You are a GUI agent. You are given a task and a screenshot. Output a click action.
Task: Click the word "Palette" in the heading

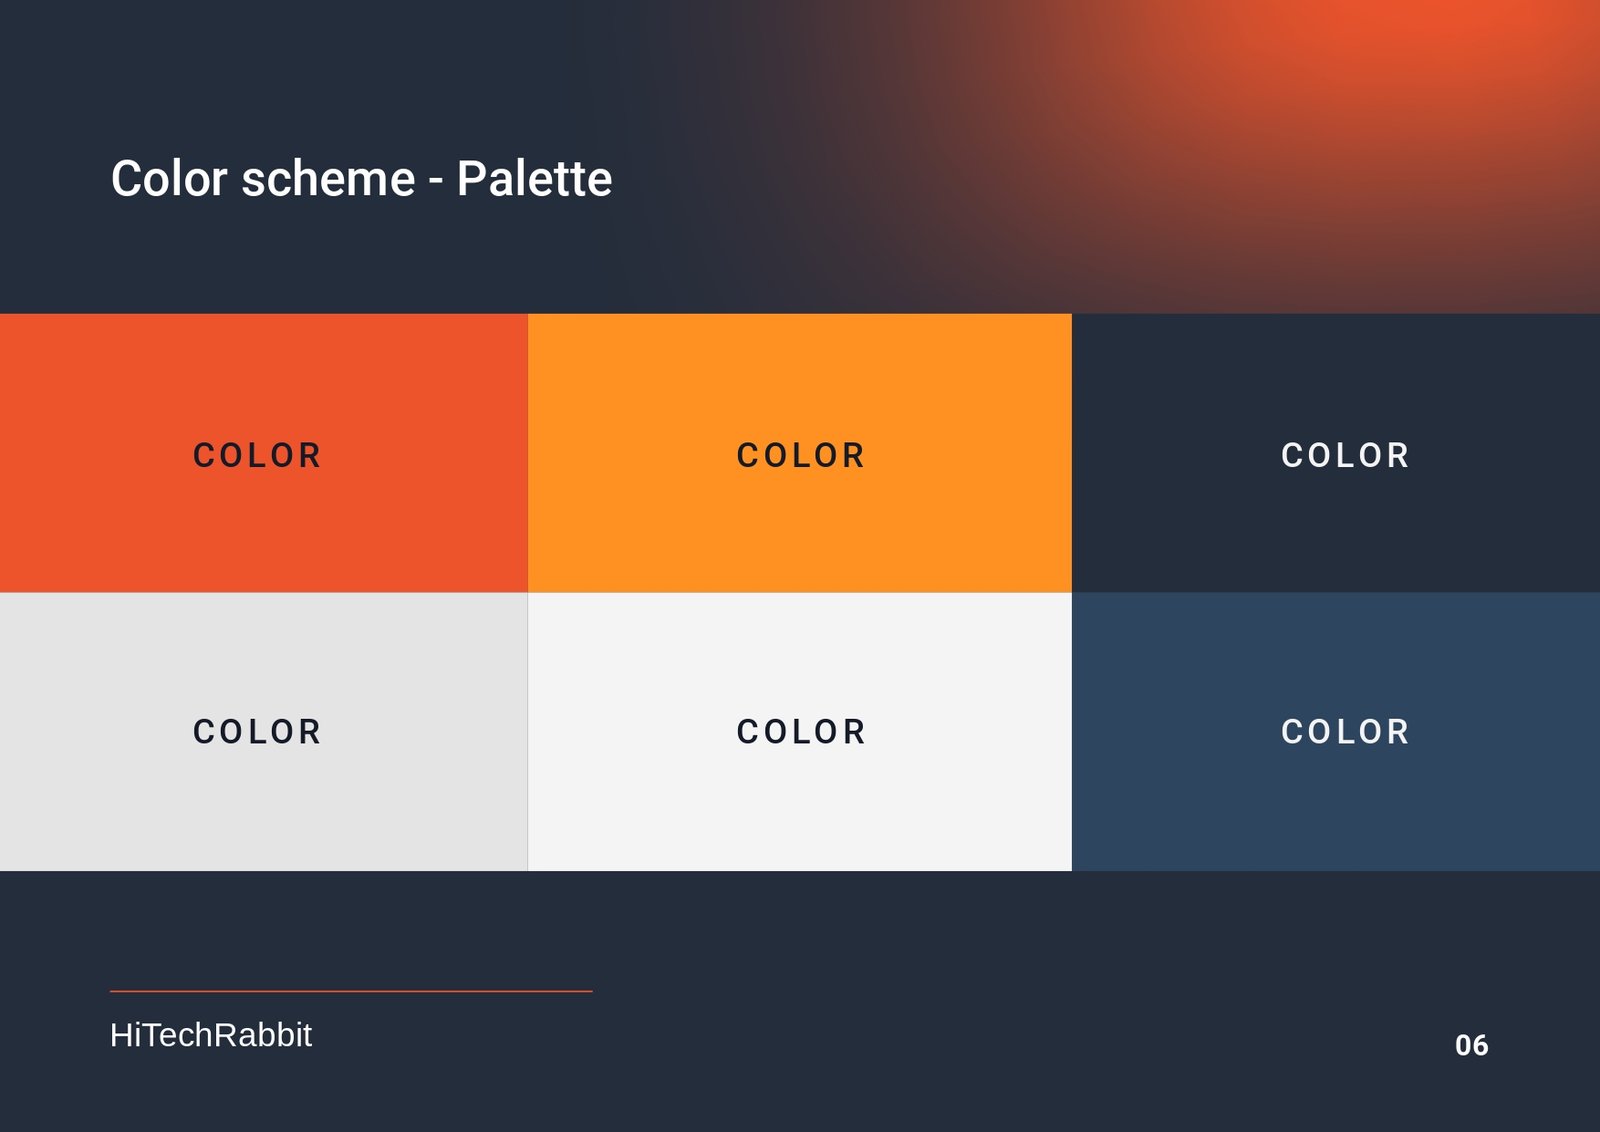pos(534,179)
